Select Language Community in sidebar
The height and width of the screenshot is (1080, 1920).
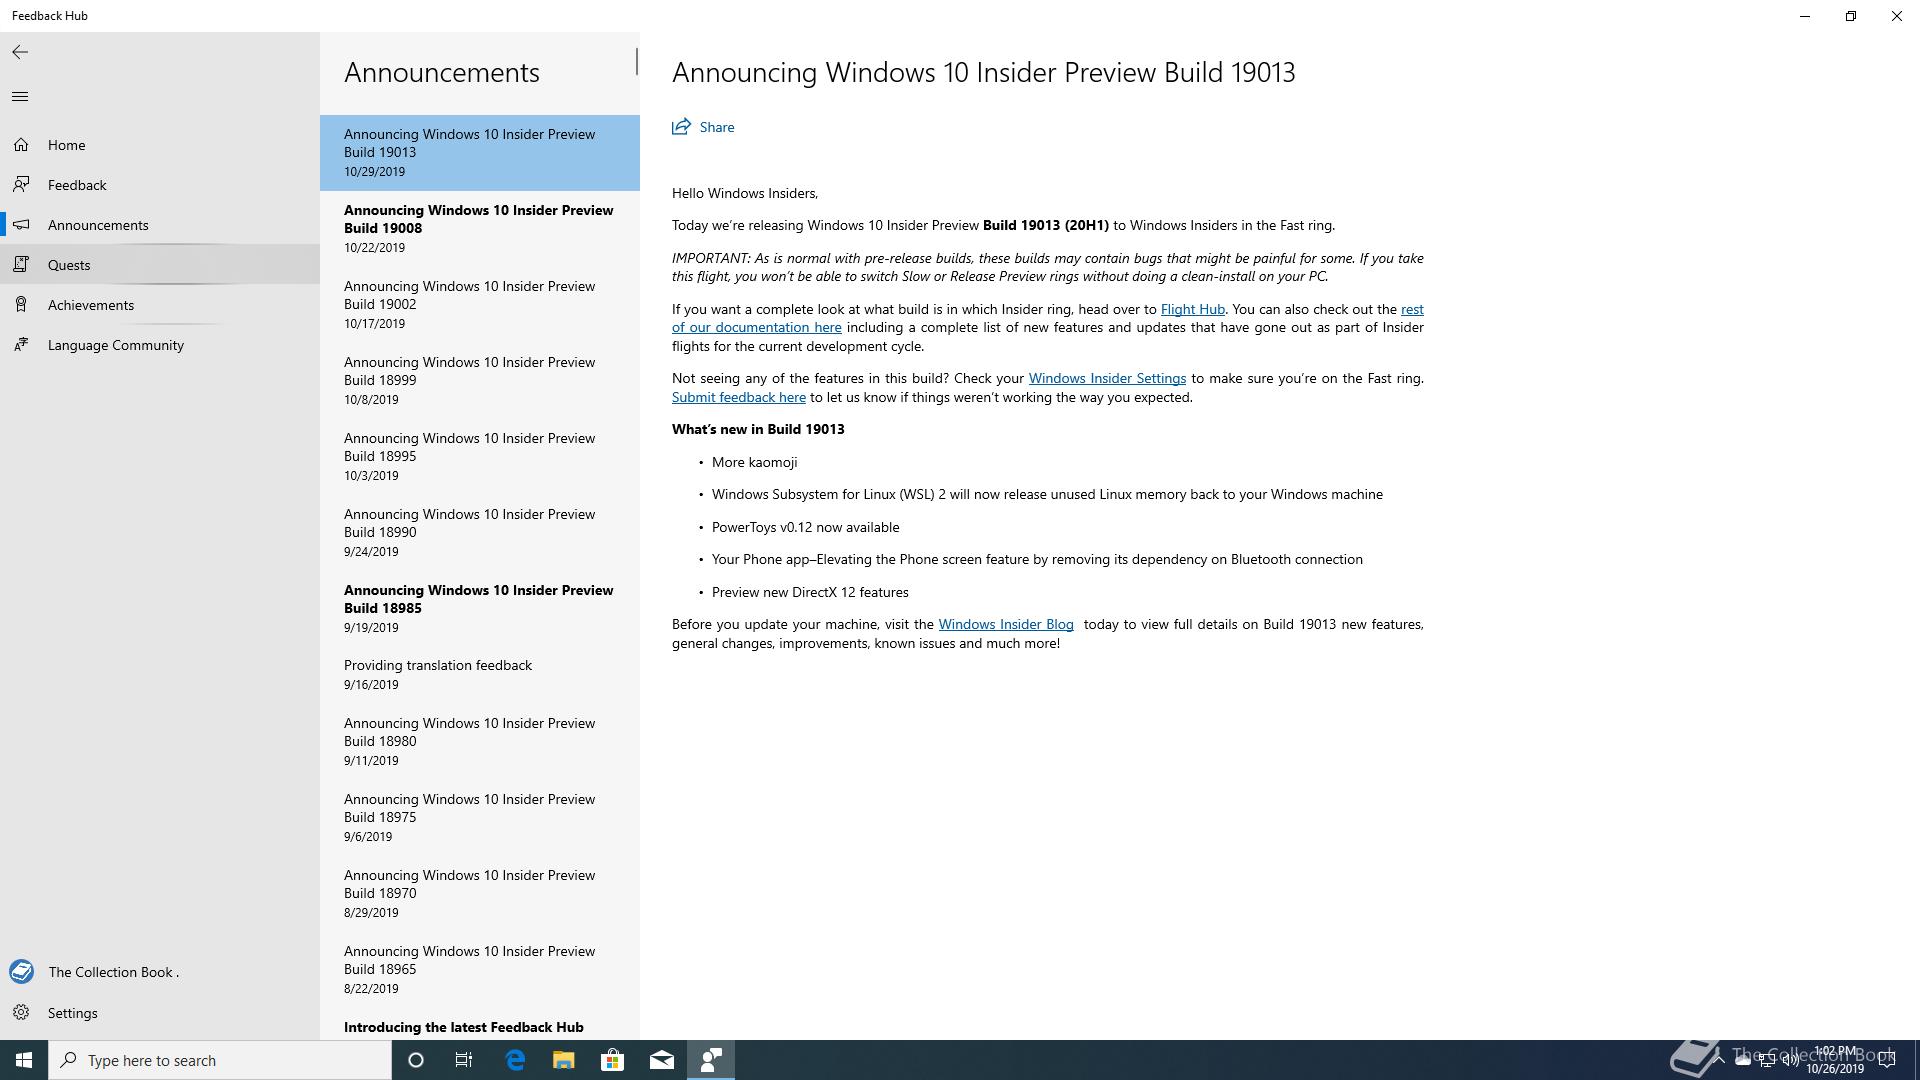tap(115, 345)
